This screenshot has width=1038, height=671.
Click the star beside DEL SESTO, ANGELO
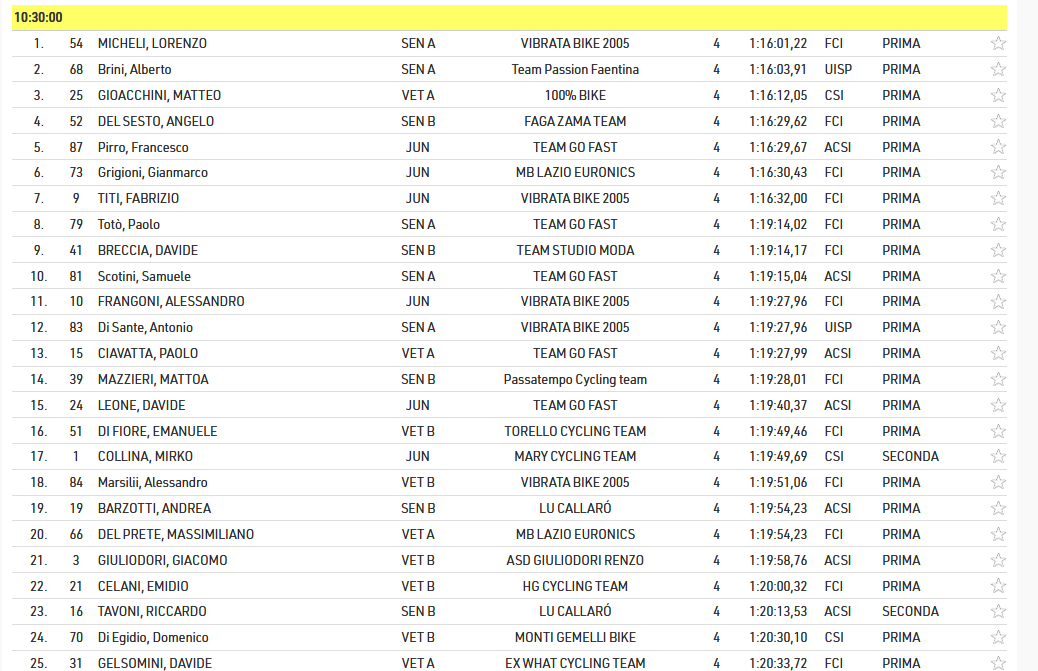(x=998, y=122)
